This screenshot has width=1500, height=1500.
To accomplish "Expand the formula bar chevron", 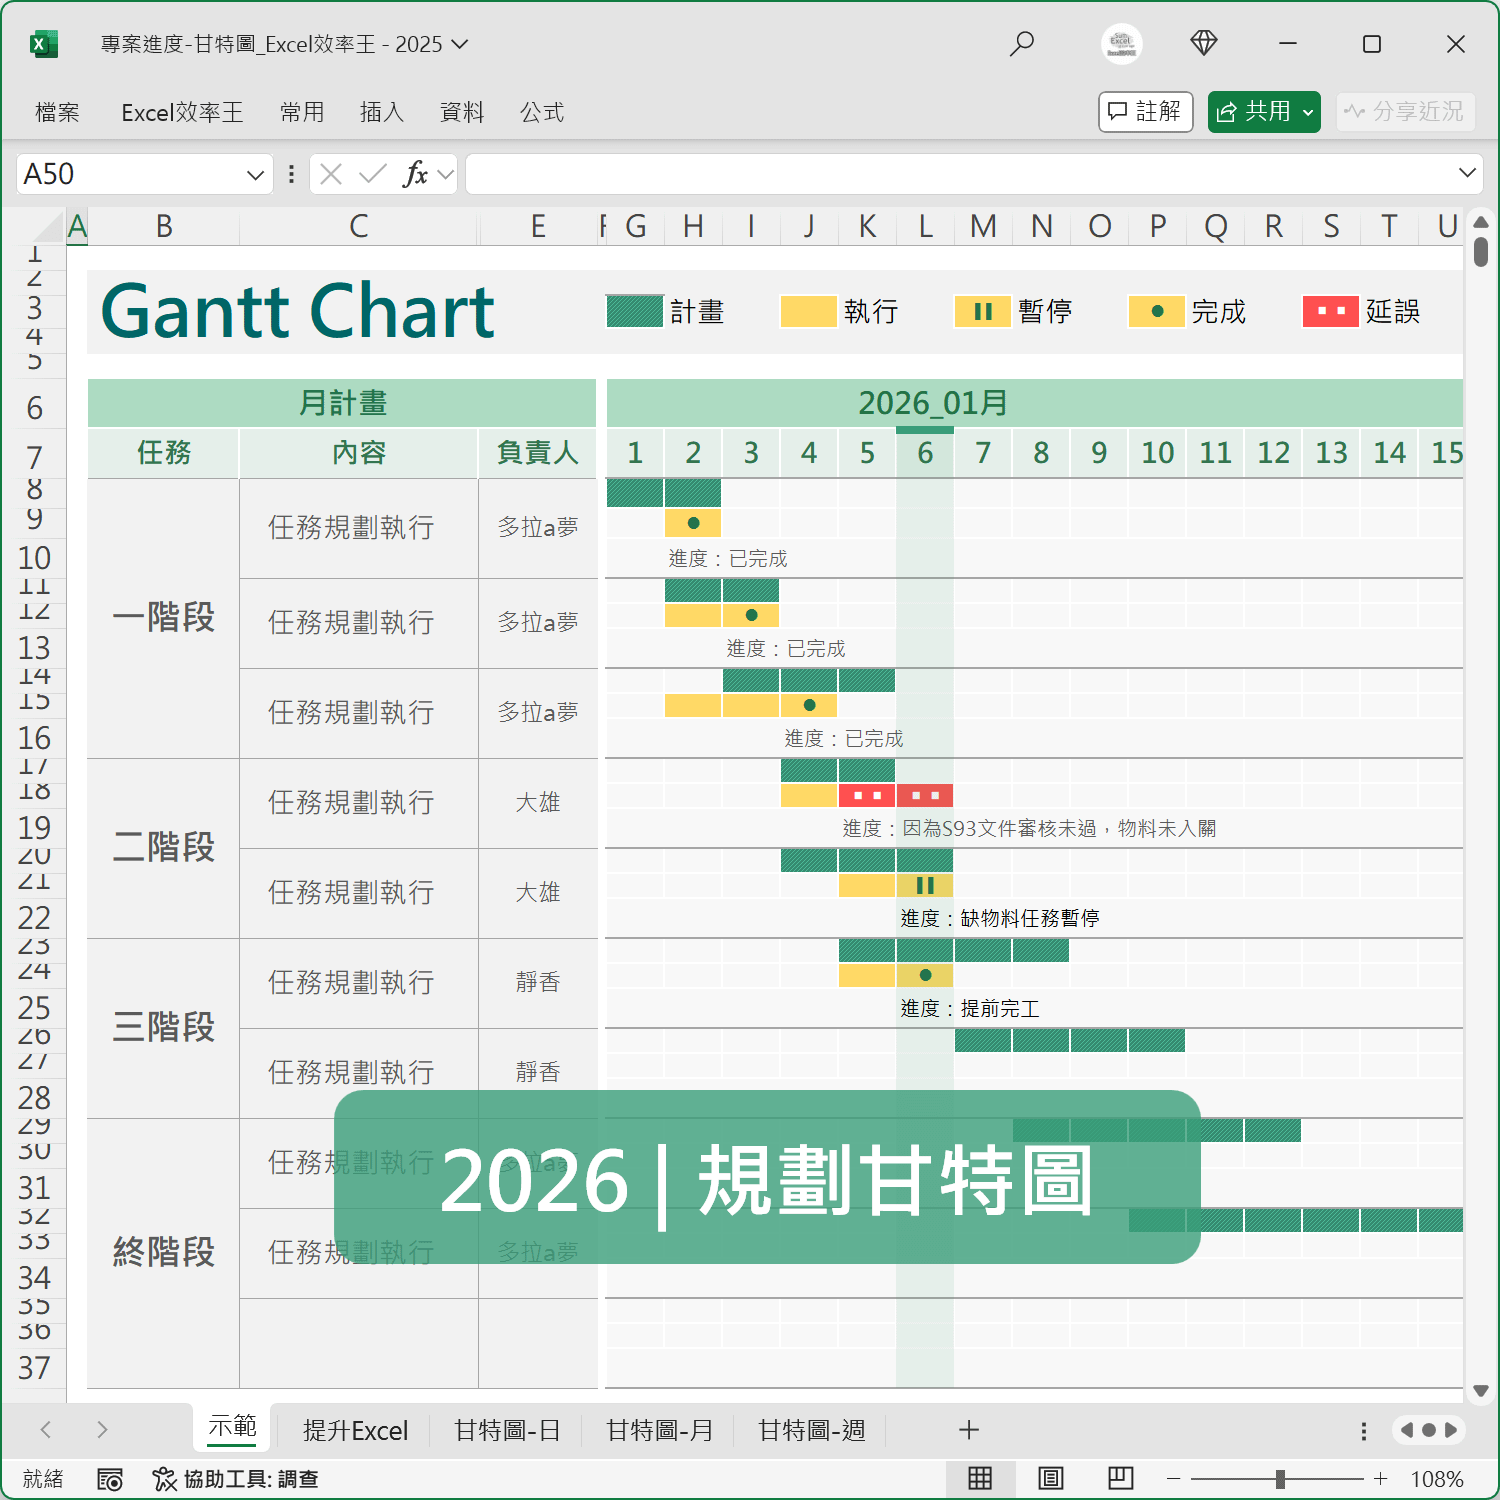I will tap(1467, 173).
